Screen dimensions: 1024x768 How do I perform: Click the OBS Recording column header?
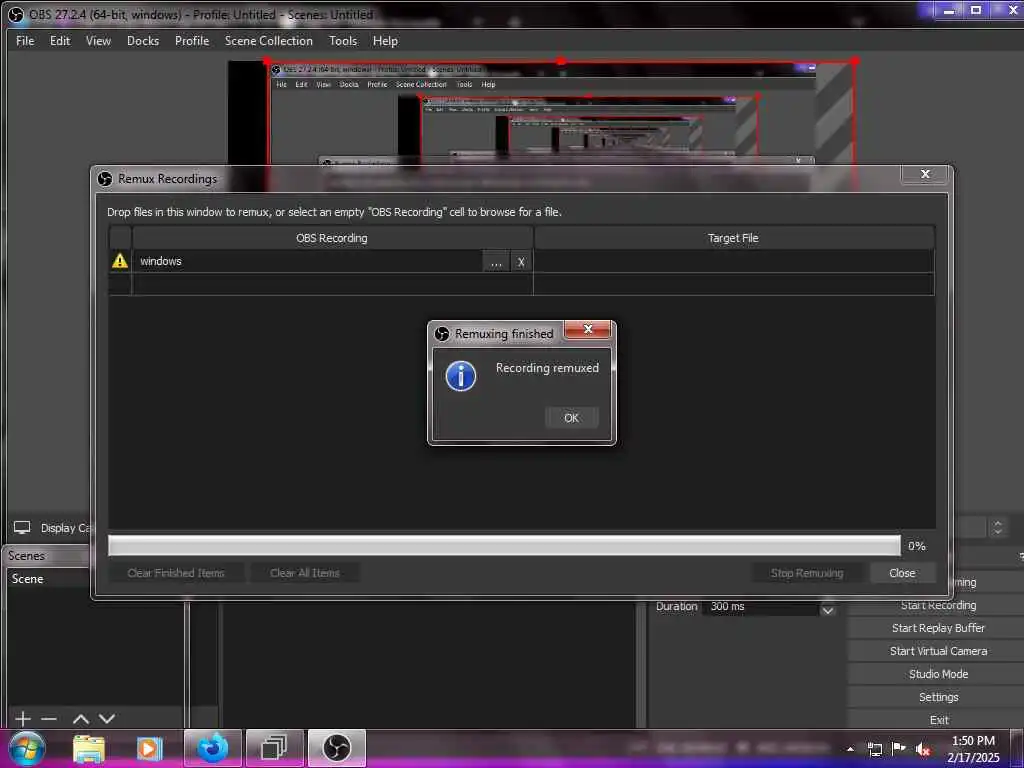(332, 238)
